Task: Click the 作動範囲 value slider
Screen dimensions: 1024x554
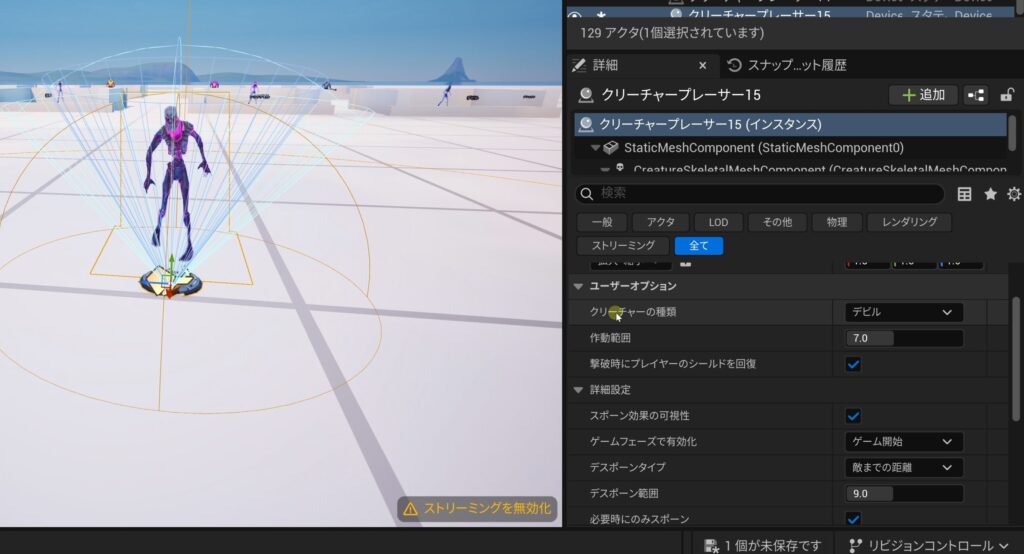Action: pyautogui.click(x=903, y=338)
